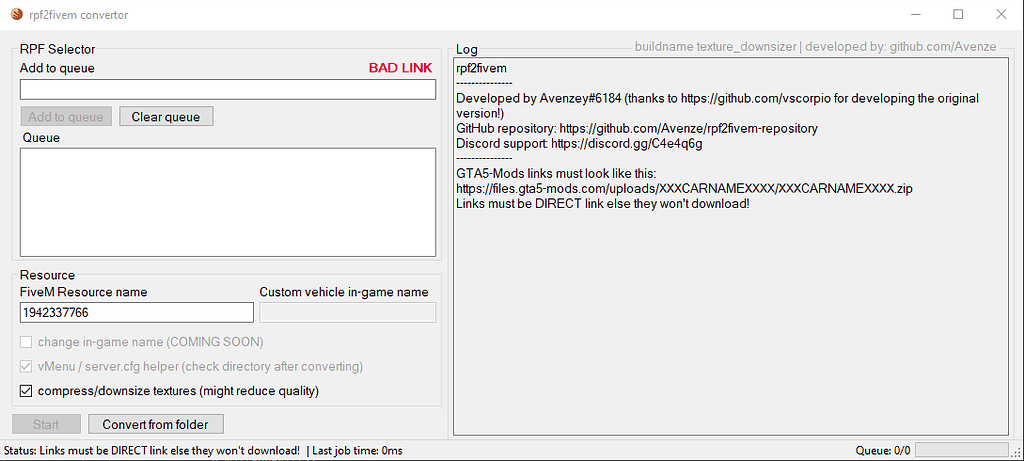Click the window resize grip at bottom corner
Image resolution: width=1024 pixels, height=461 pixels.
pyautogui.click(x=1017, y=453)
